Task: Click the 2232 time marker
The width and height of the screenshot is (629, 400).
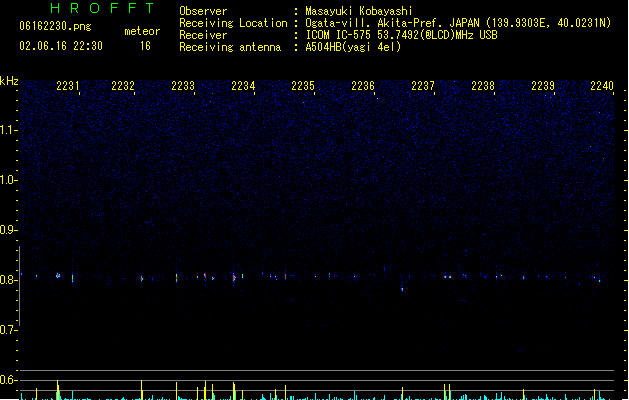Action: pos(123,86)
